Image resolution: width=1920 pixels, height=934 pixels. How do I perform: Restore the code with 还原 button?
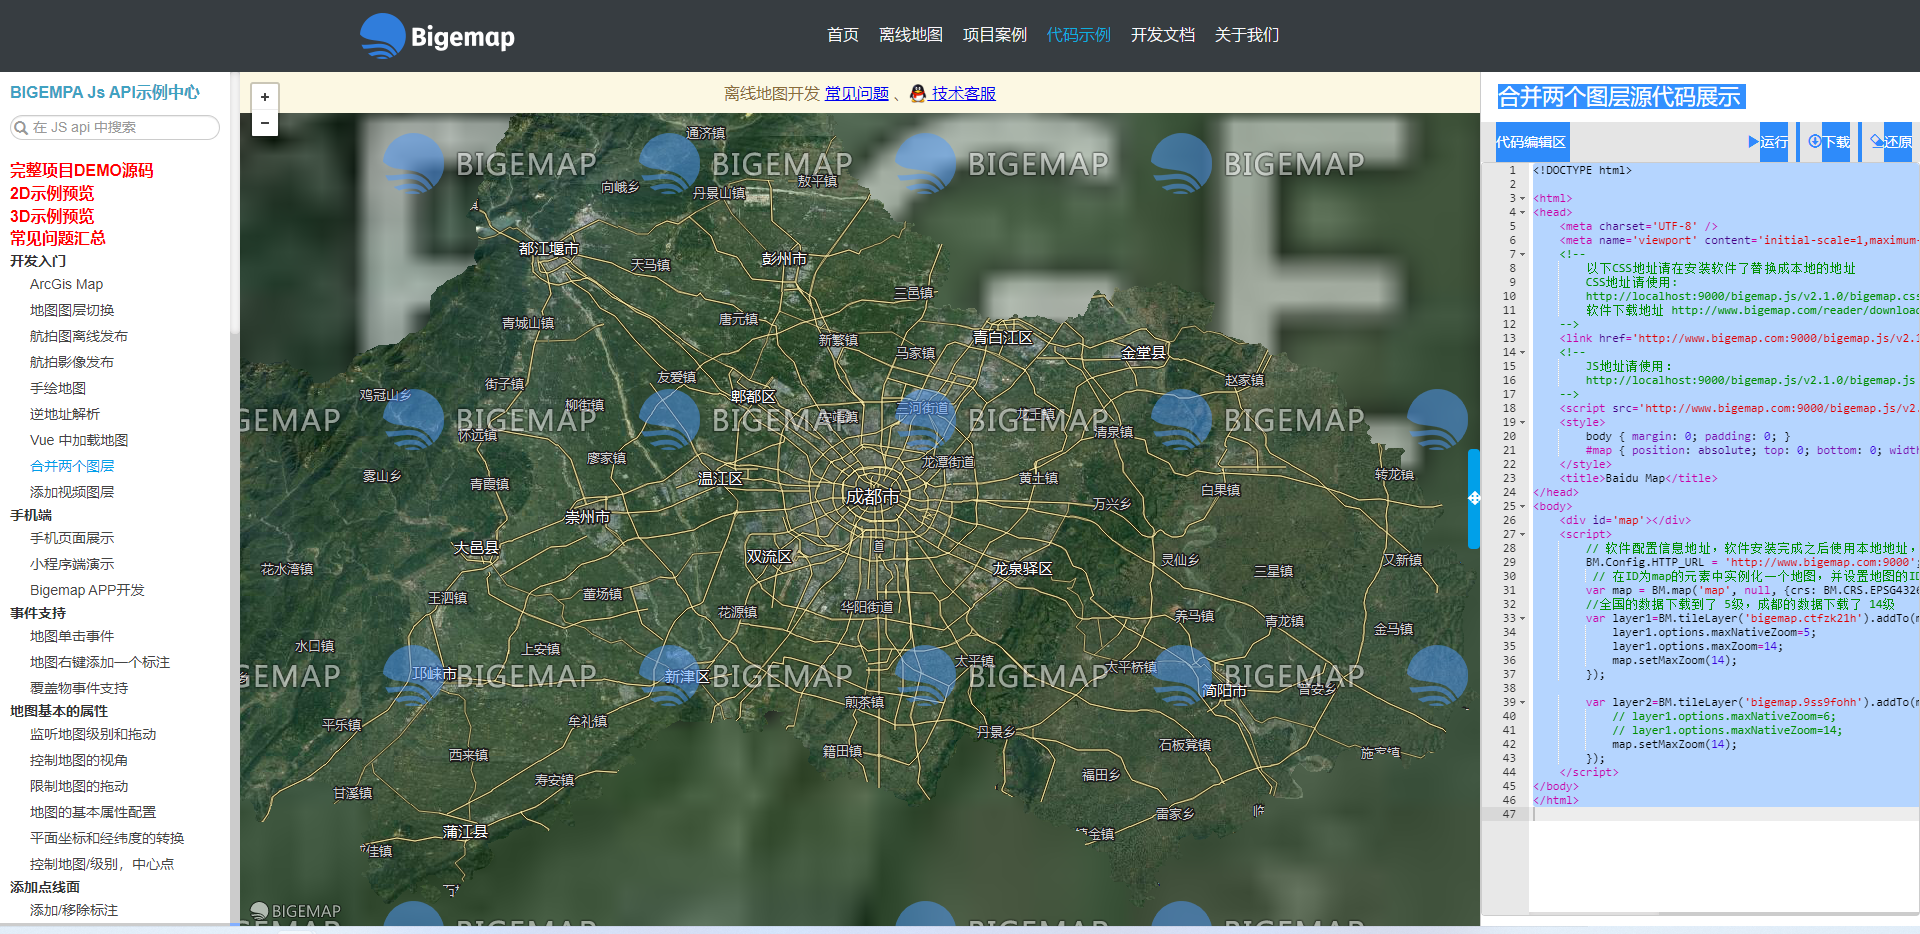(x=1890, y=142)
